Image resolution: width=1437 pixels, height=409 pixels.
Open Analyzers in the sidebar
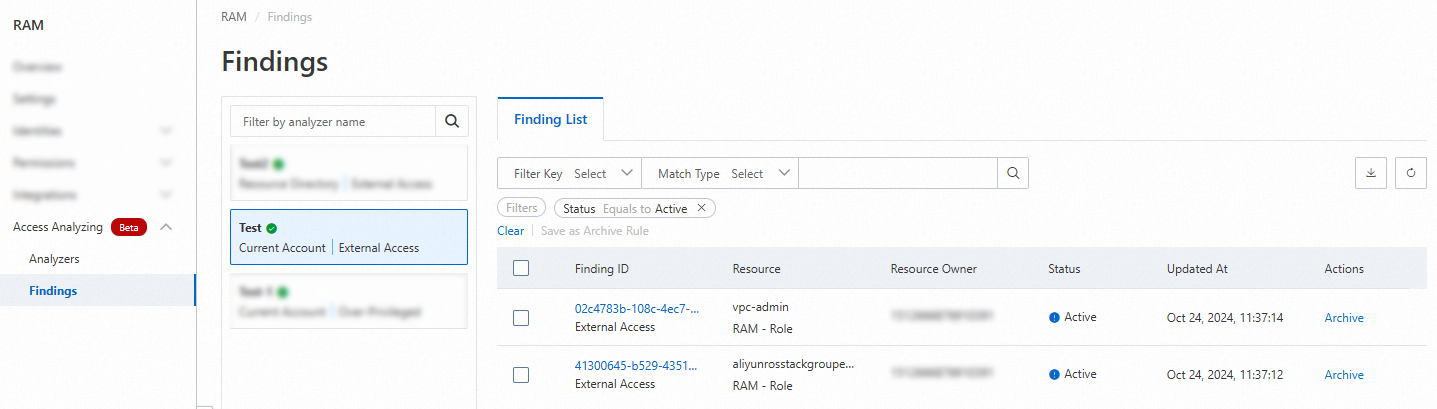(54, 259)
